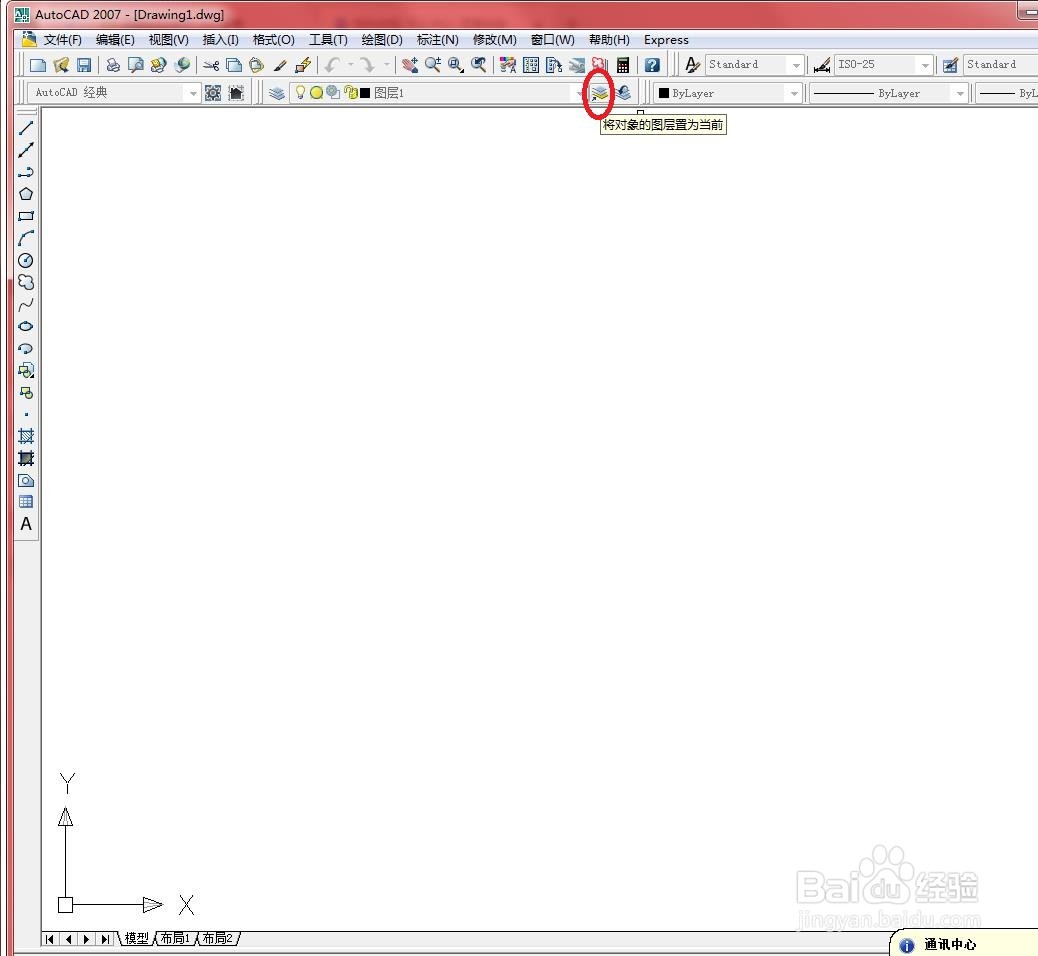Select the Line drawing tool

click(x=26, y=128)
